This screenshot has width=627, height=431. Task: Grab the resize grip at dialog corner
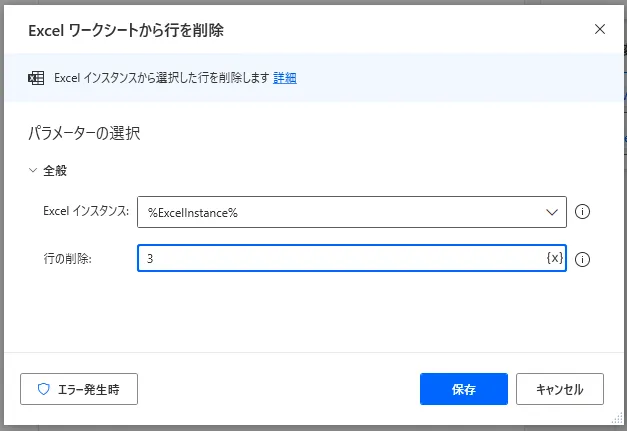tap(617, 421)
